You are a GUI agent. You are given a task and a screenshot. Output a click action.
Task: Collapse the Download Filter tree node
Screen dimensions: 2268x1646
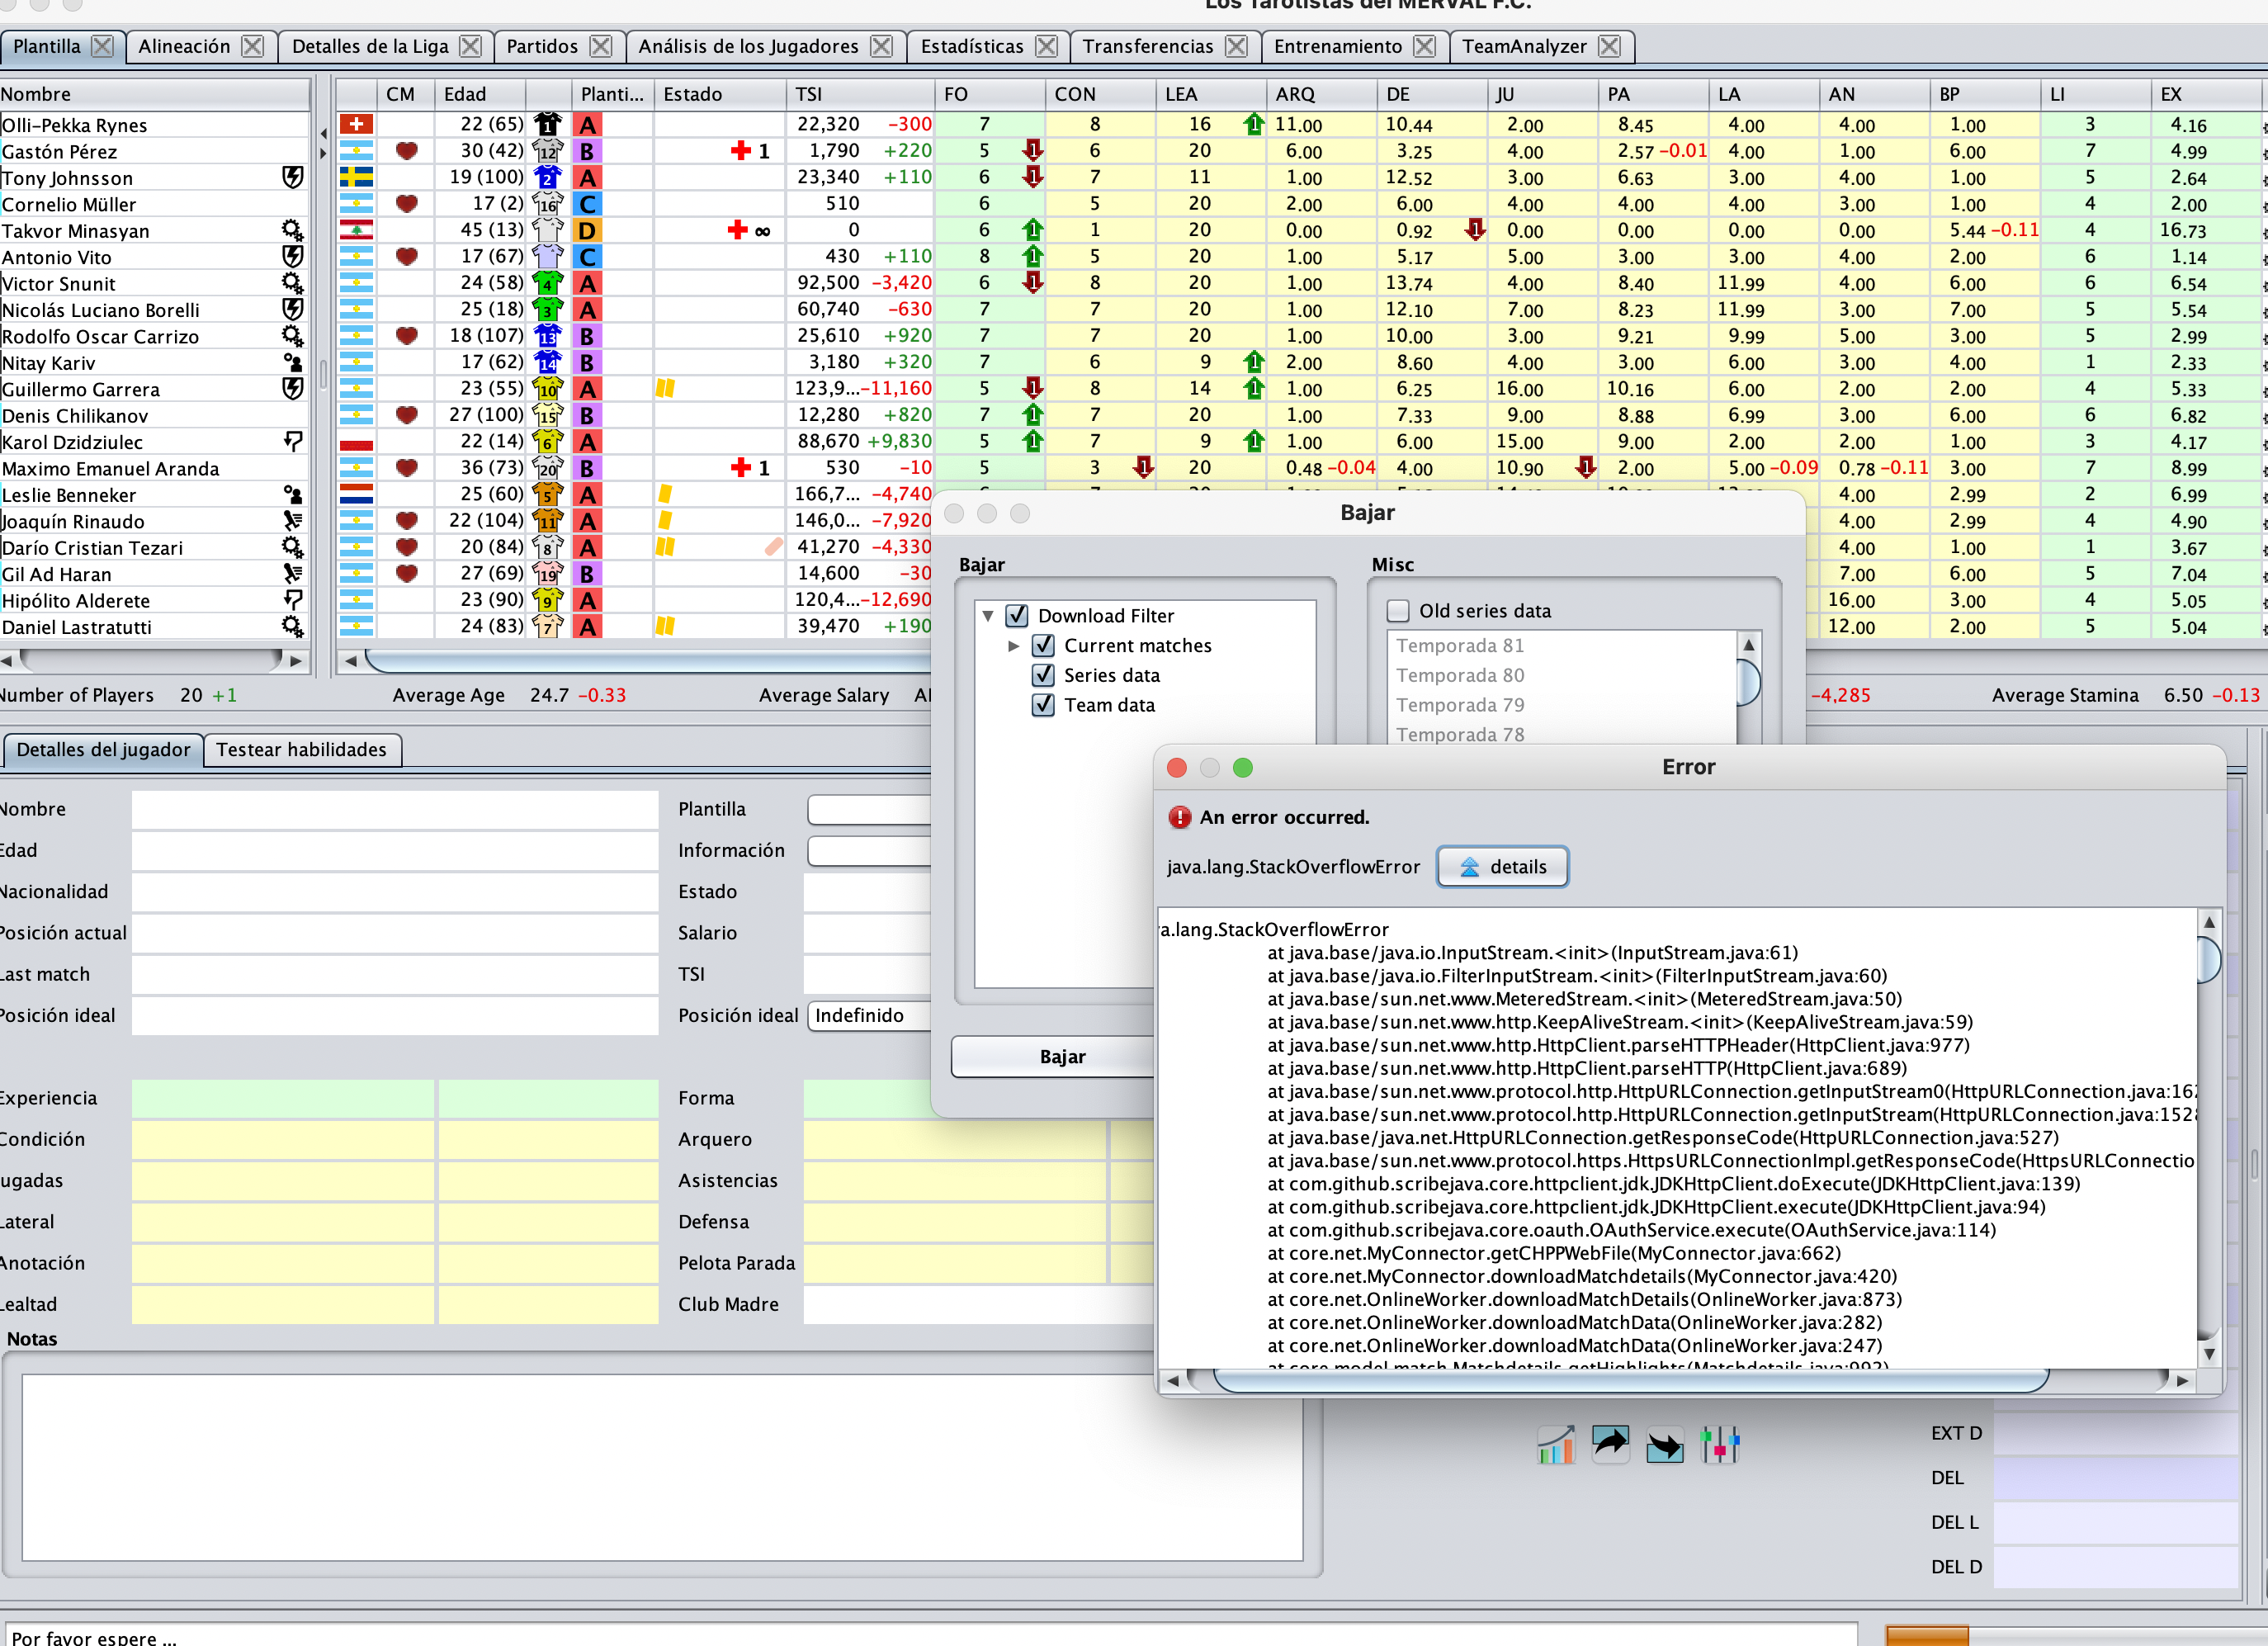pos(988,615)
